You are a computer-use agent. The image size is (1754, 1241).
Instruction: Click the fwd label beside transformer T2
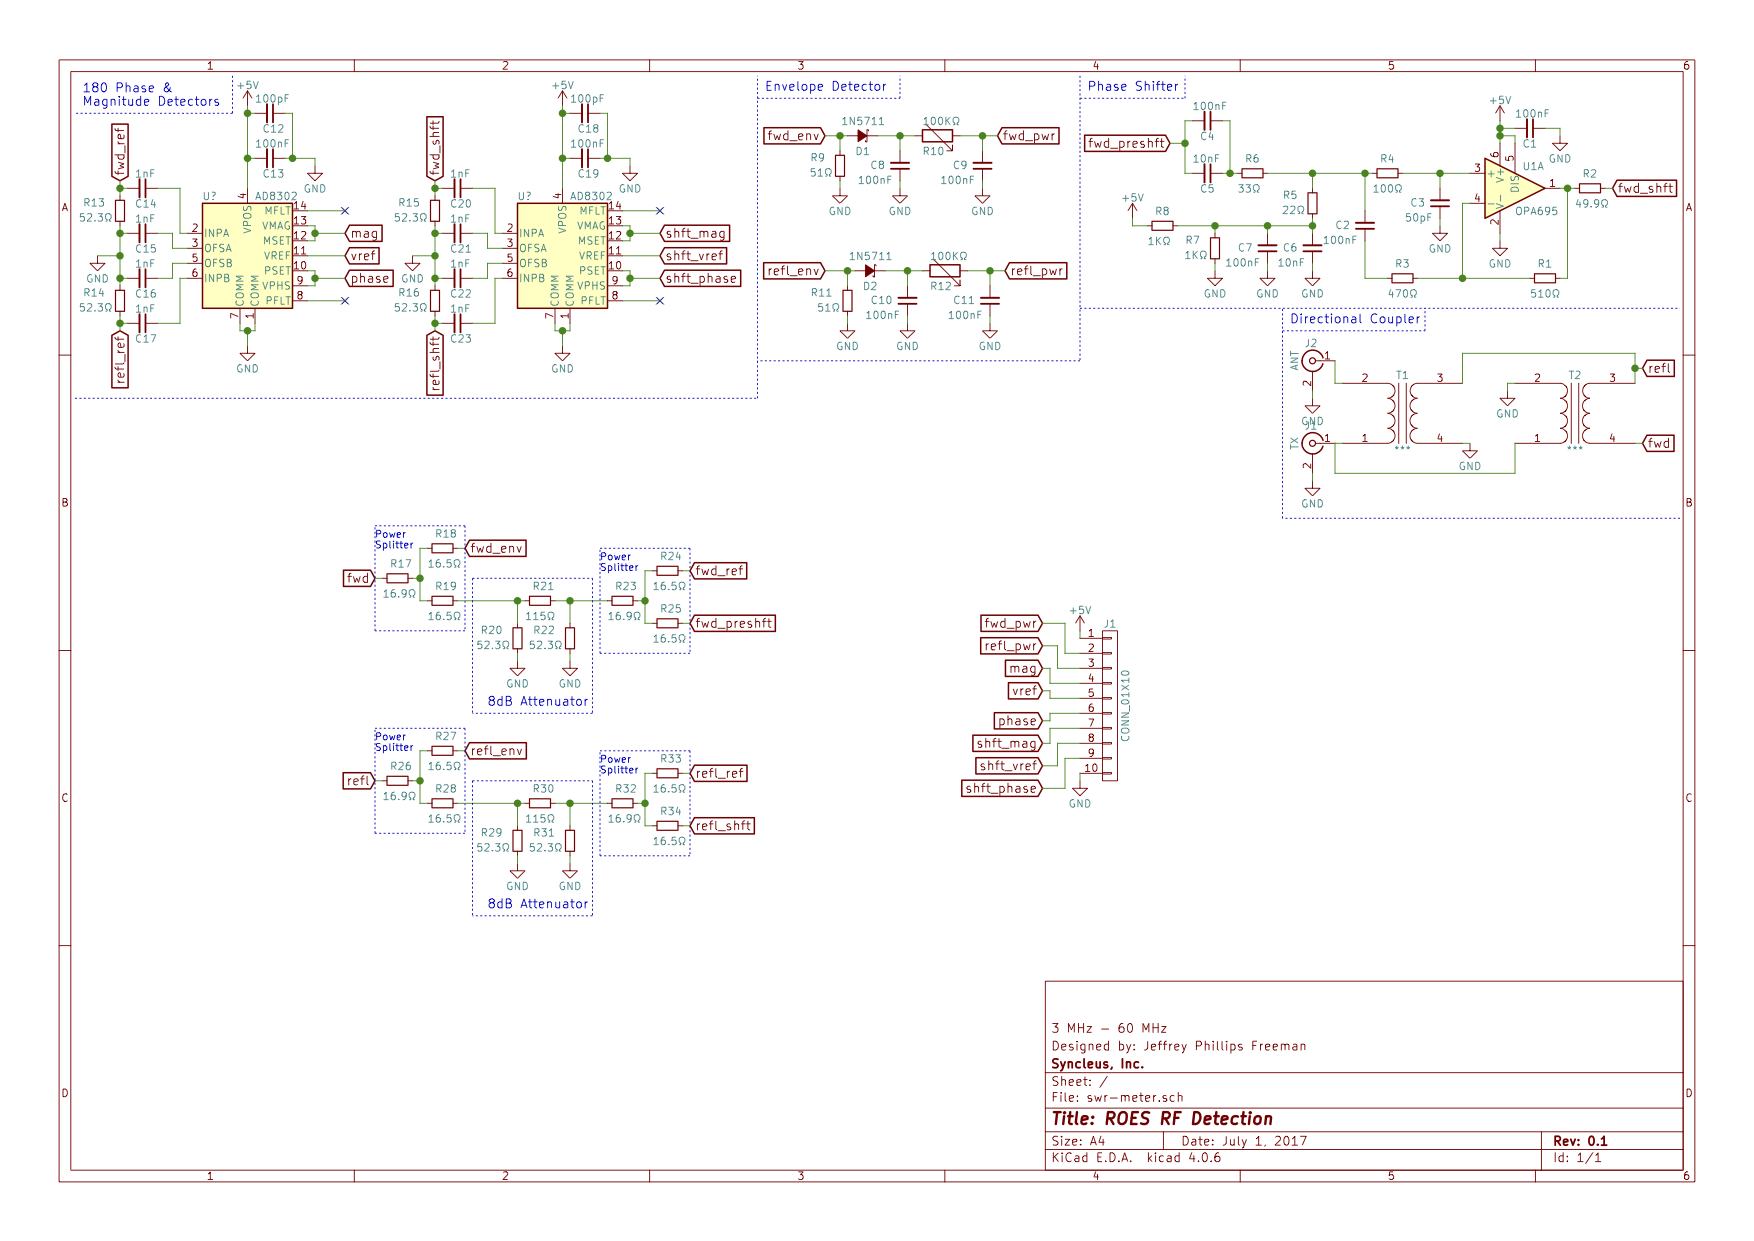(1659, 443)
